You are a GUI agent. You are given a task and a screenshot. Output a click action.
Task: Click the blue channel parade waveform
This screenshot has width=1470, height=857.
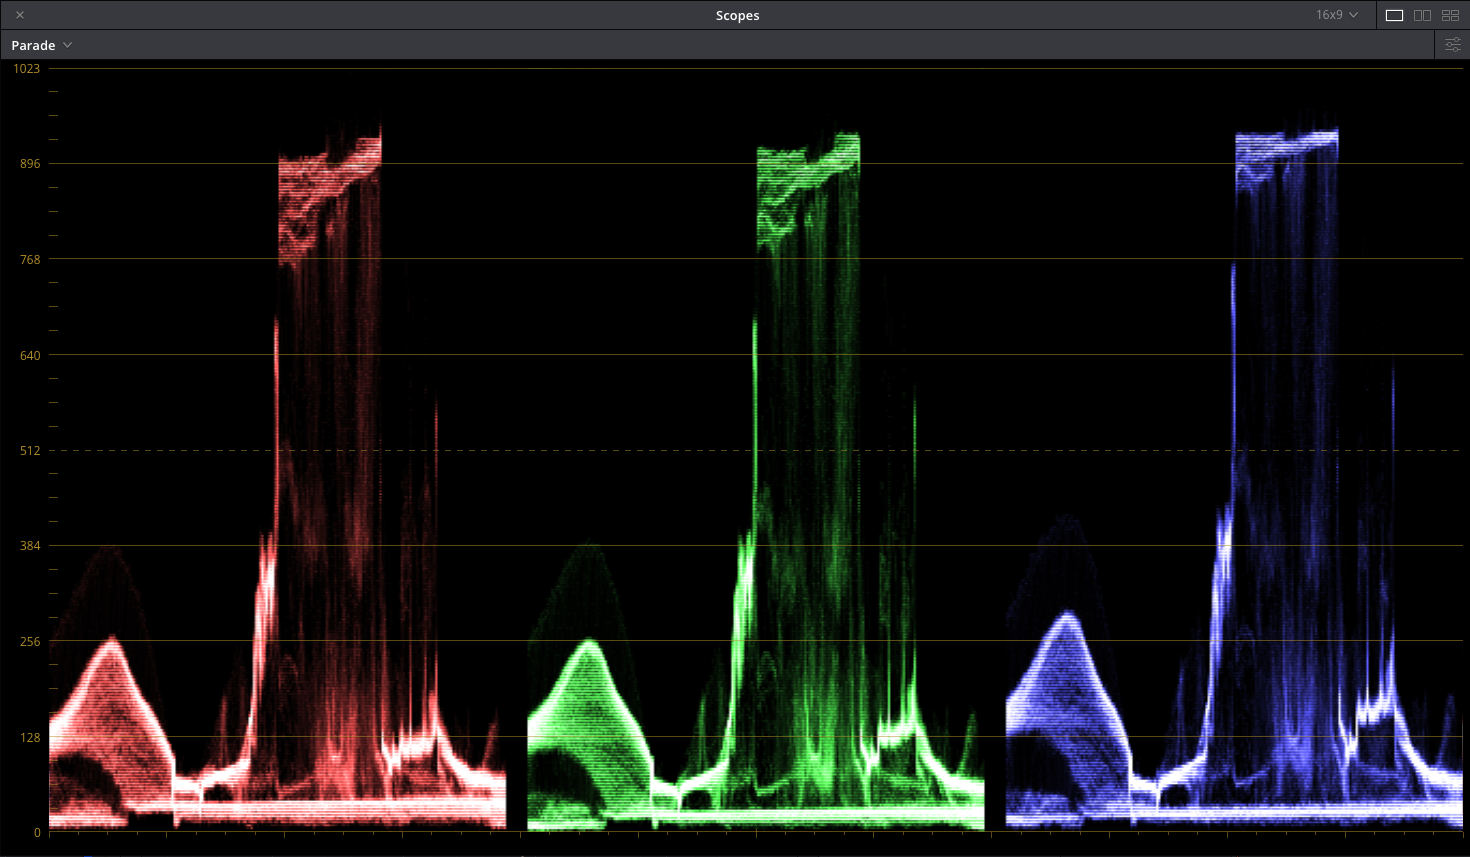1234,479
